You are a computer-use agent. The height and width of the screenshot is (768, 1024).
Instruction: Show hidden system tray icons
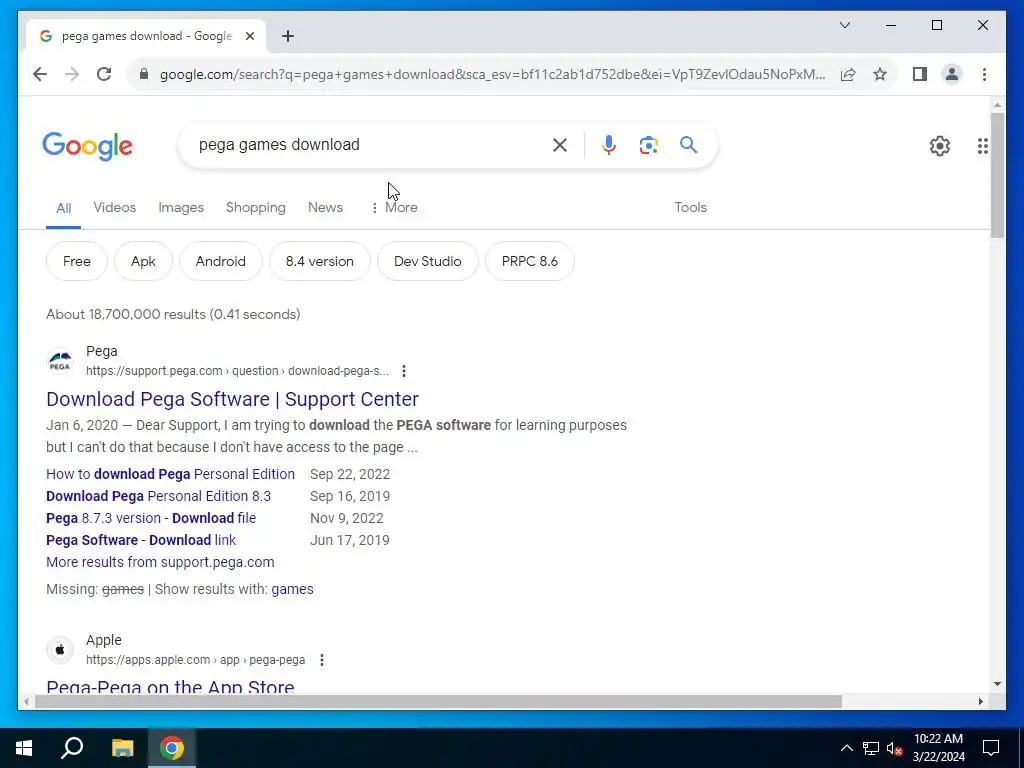tap(846, 748)
